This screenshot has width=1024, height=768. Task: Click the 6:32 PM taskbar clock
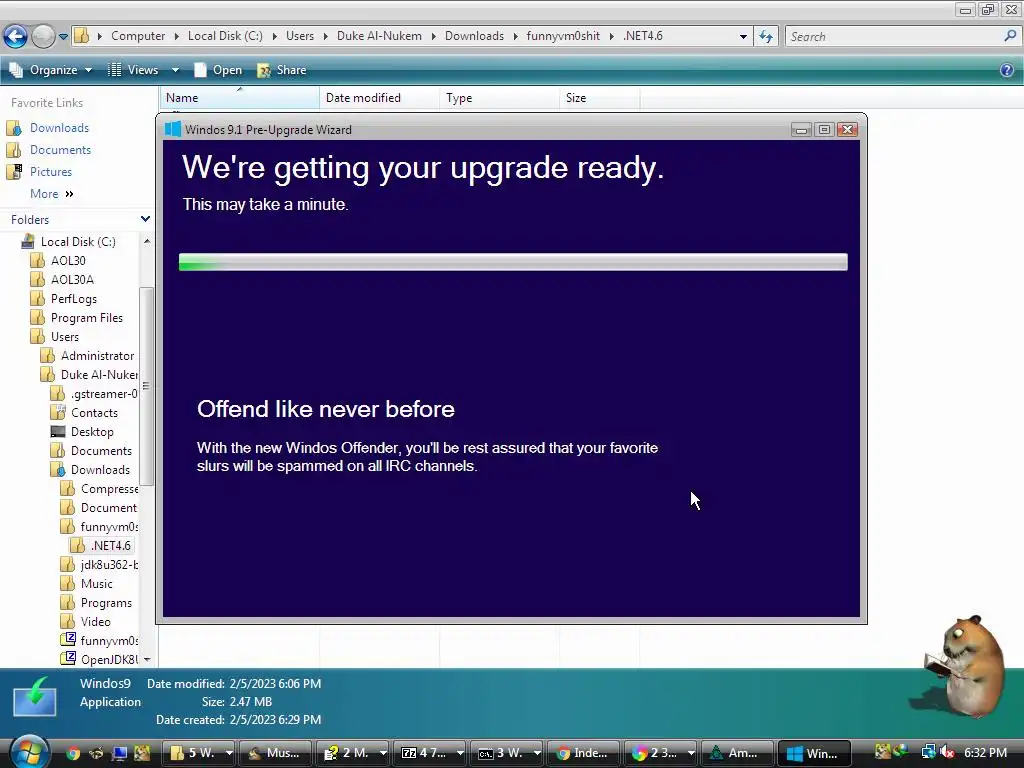[985, 752]
